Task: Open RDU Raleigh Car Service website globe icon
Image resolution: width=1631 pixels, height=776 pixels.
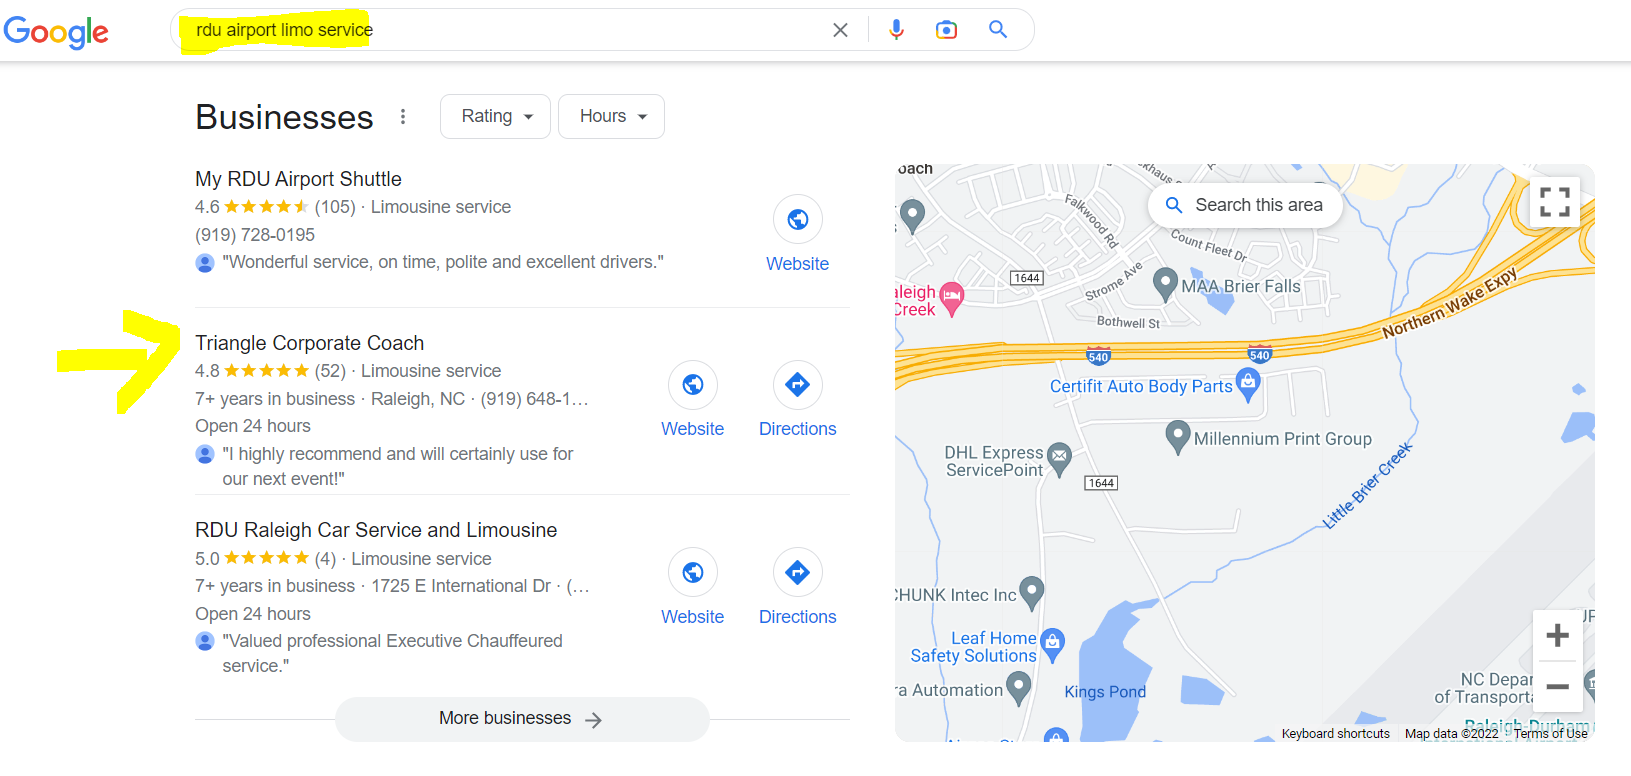Action: coord(693,572)
